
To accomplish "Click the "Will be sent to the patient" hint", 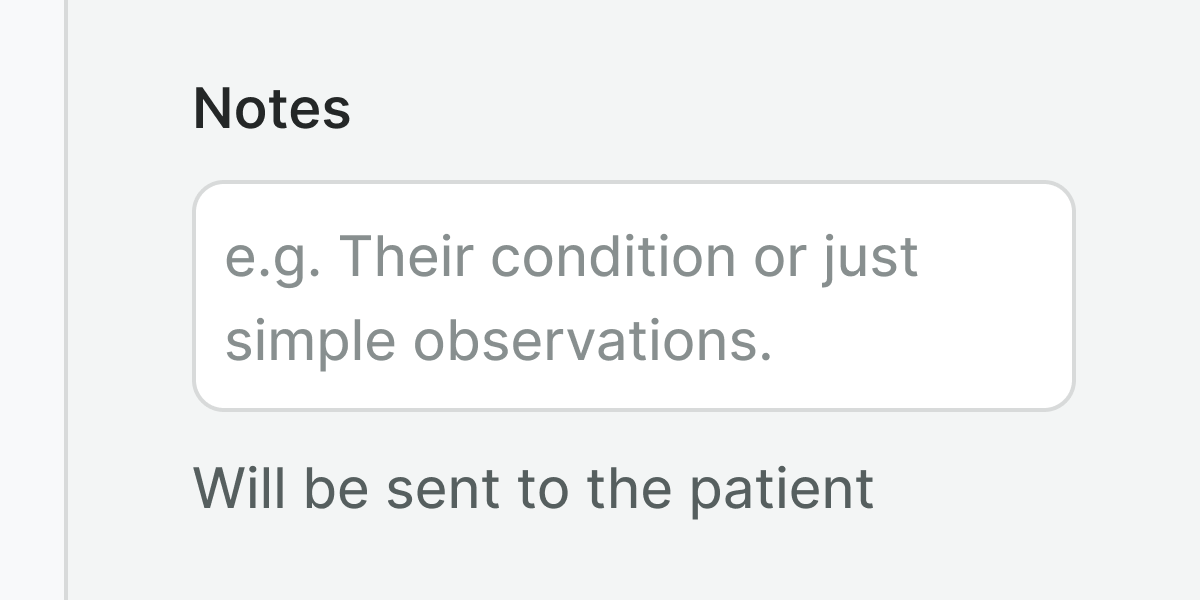I will point(533,488).
